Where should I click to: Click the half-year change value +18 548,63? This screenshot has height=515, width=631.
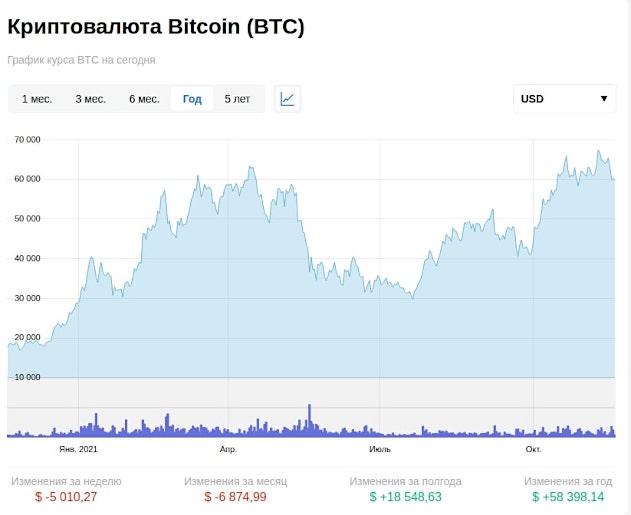point(406,497)
